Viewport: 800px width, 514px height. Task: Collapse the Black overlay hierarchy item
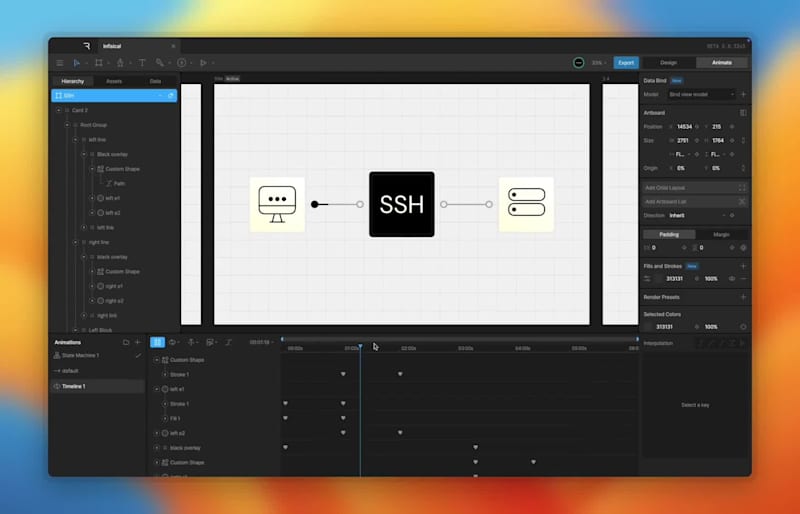click(84, 154)
